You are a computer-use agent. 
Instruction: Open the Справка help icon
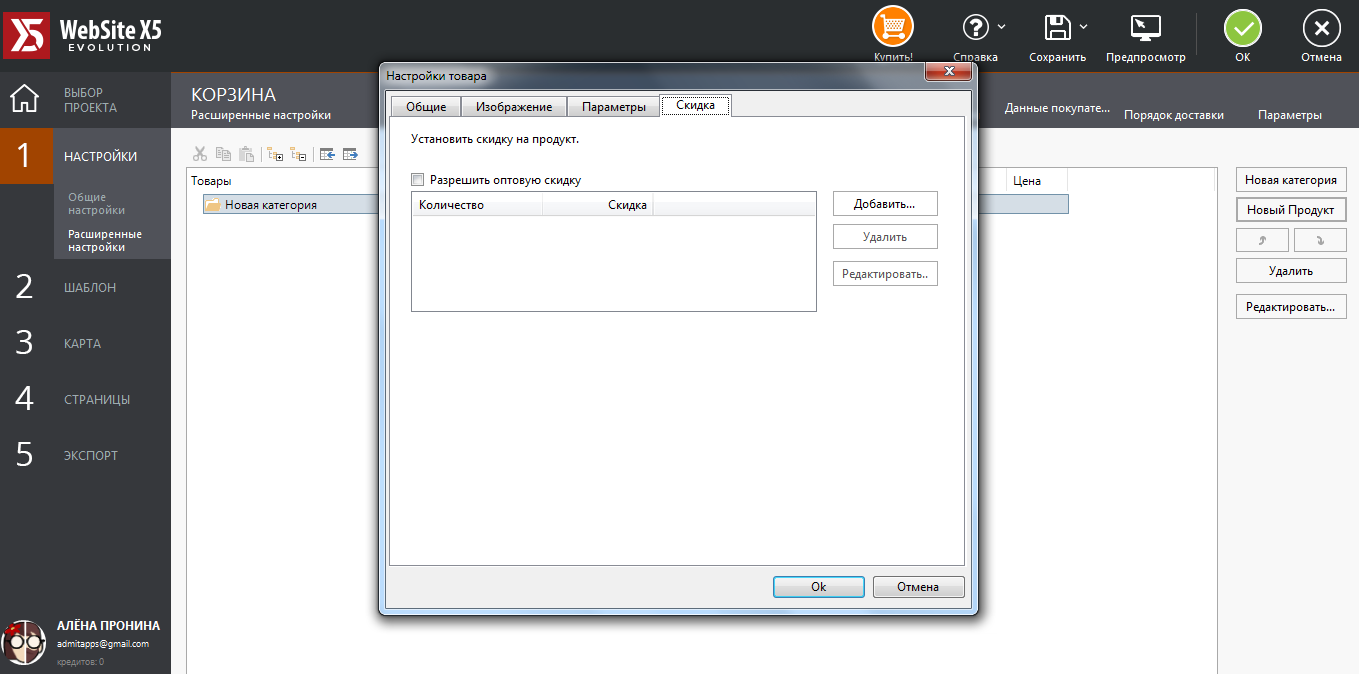(976, 27)
